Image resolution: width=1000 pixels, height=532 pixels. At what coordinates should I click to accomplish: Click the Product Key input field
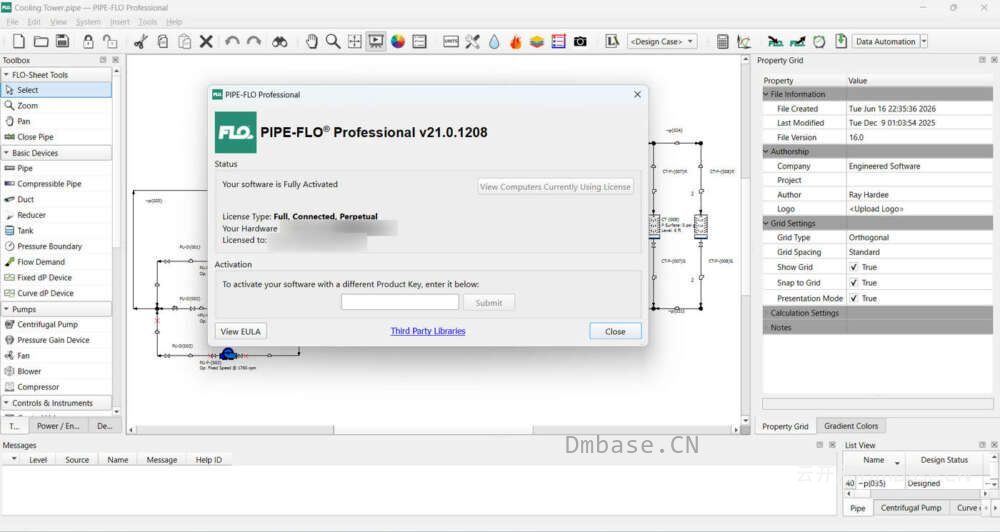point(400,302)
